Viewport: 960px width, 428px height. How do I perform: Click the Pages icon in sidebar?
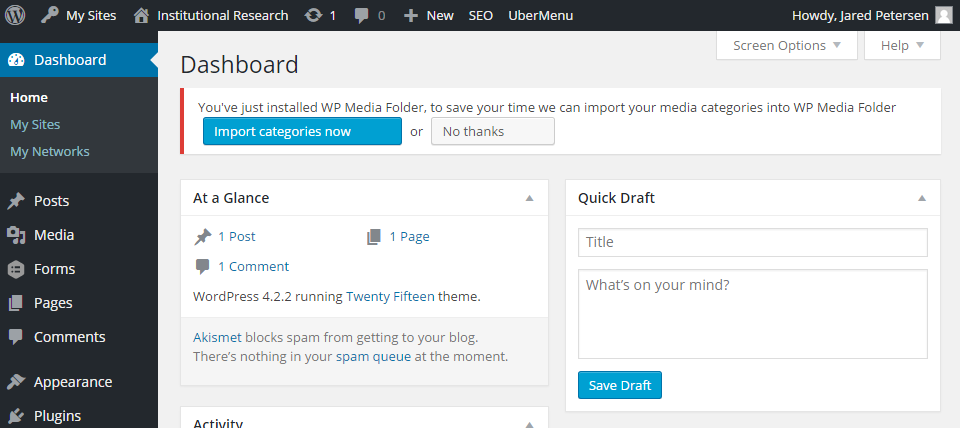(x=17, y=303)
